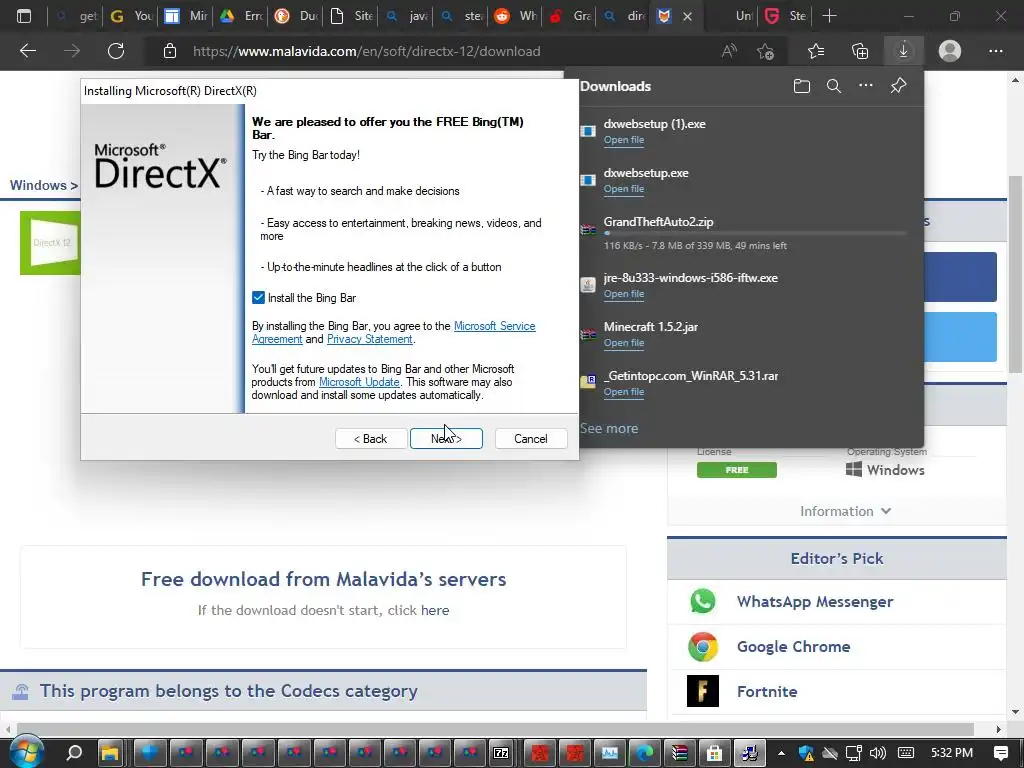
Task: Open the notification center icon
Action: [1000, 753]
